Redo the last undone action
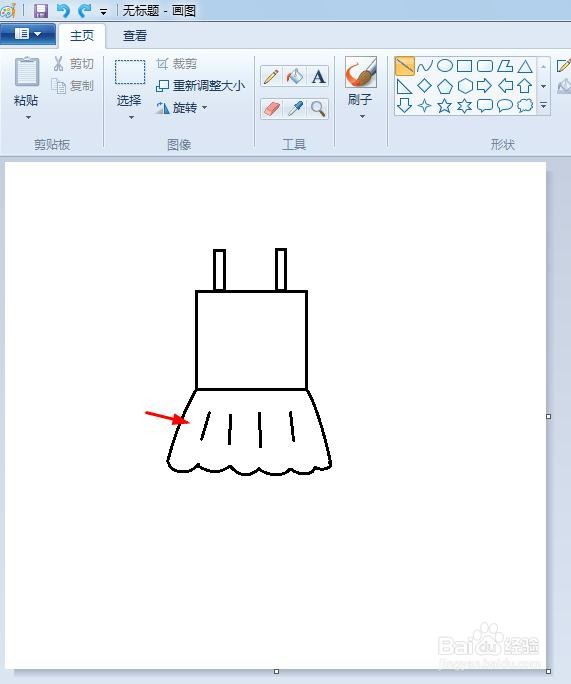 click(x=85, y=10)
